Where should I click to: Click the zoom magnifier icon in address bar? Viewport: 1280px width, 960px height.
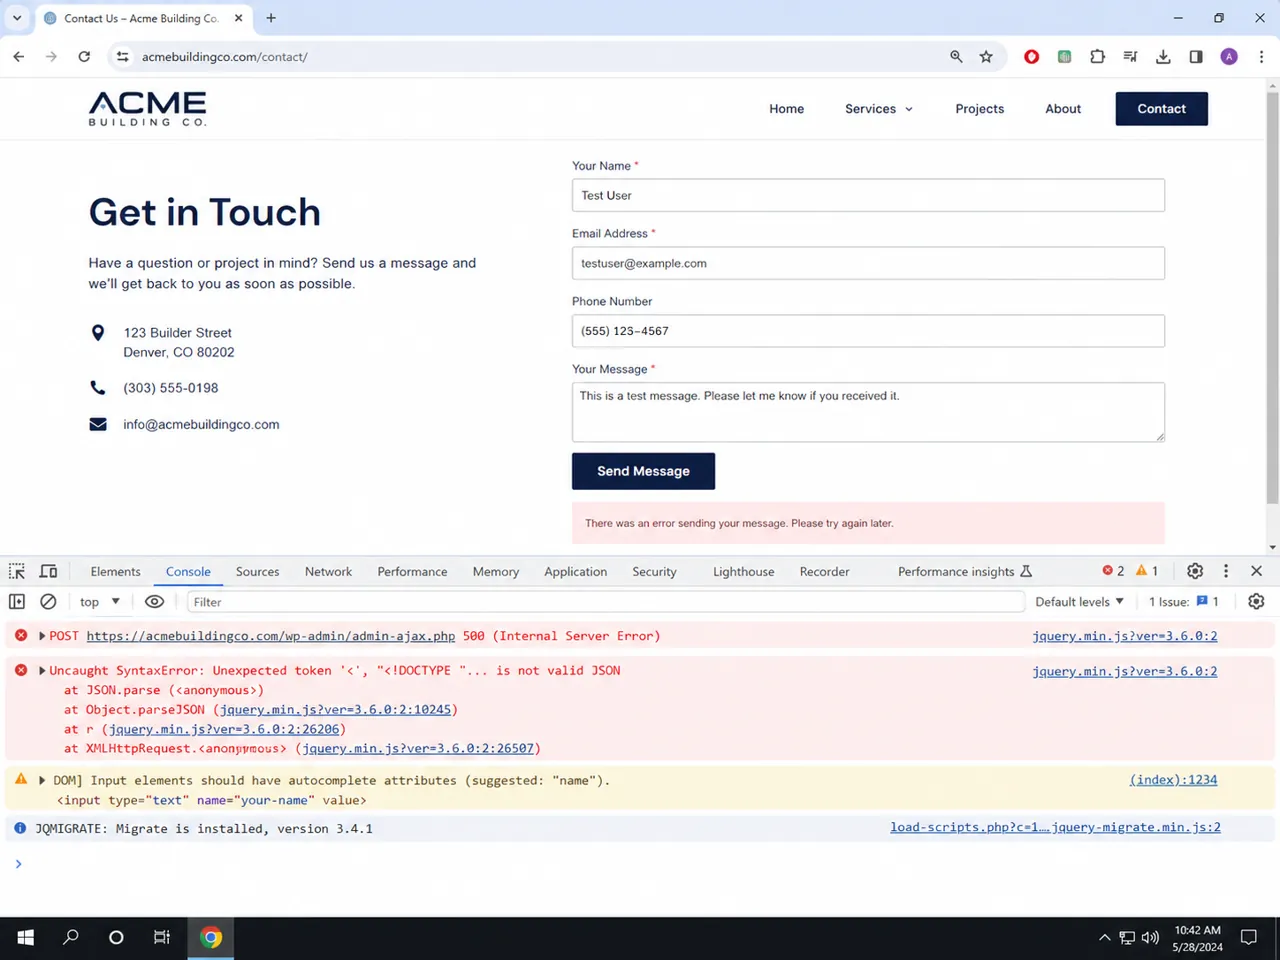click(956, 57)
